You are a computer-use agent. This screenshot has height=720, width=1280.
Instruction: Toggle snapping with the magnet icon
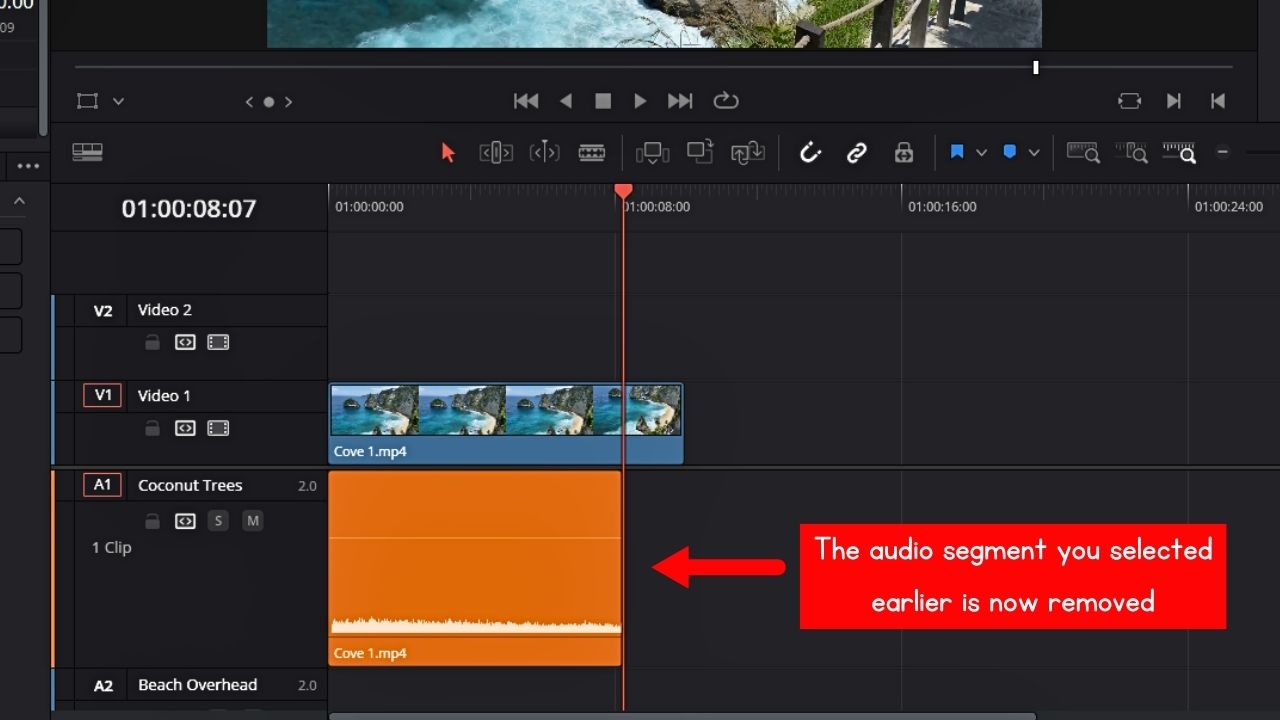click(810, 152)
